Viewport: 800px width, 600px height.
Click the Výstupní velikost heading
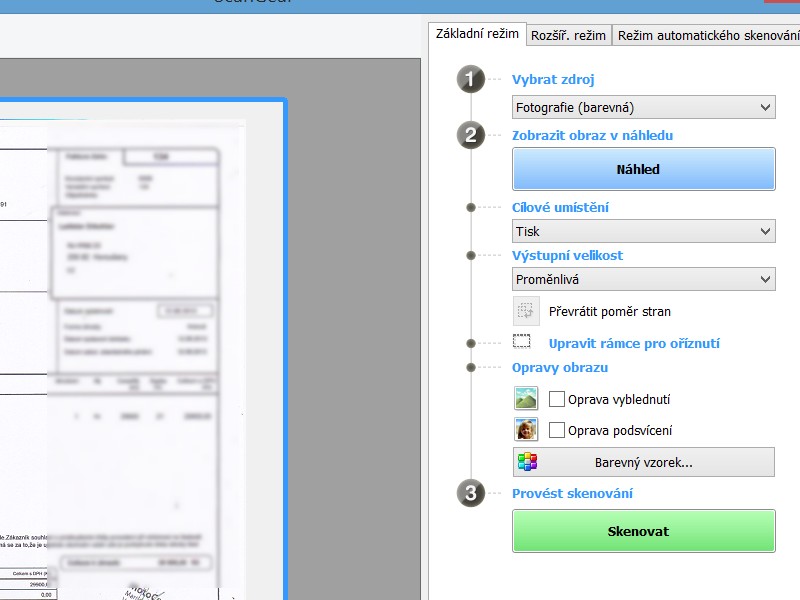coord(567,256)
